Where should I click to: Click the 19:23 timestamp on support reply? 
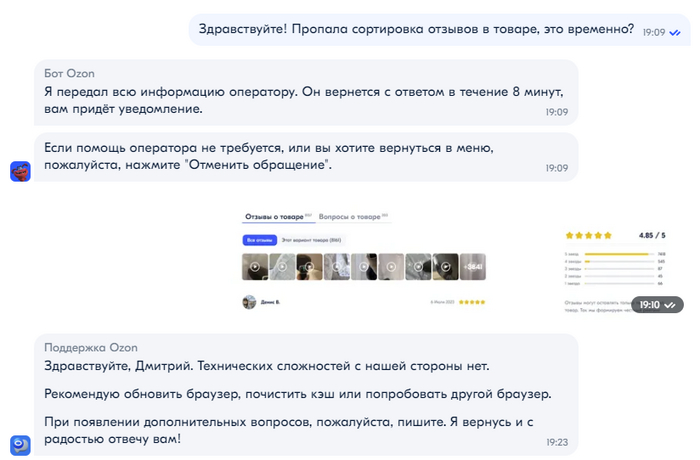tap(557, 442)
